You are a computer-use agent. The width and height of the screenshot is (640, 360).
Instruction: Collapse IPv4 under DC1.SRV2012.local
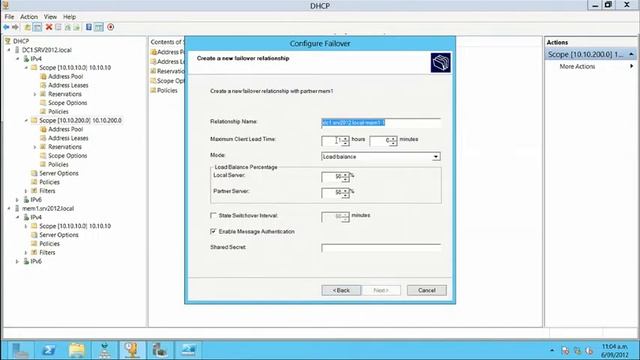point(18,59)
